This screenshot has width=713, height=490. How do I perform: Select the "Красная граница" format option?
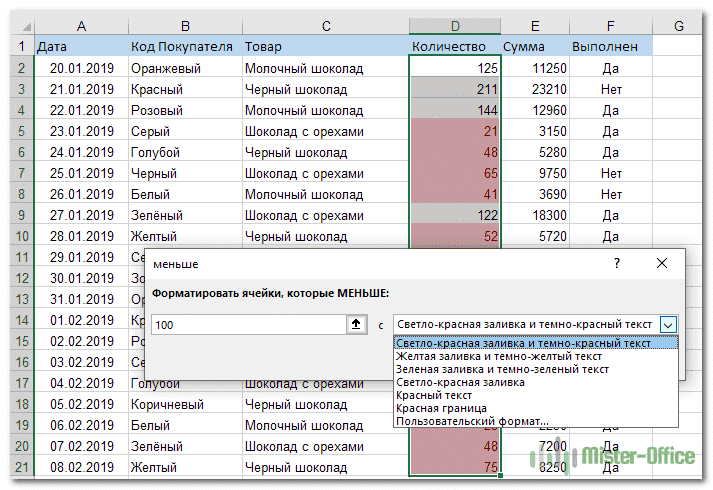tap(441, 408)
